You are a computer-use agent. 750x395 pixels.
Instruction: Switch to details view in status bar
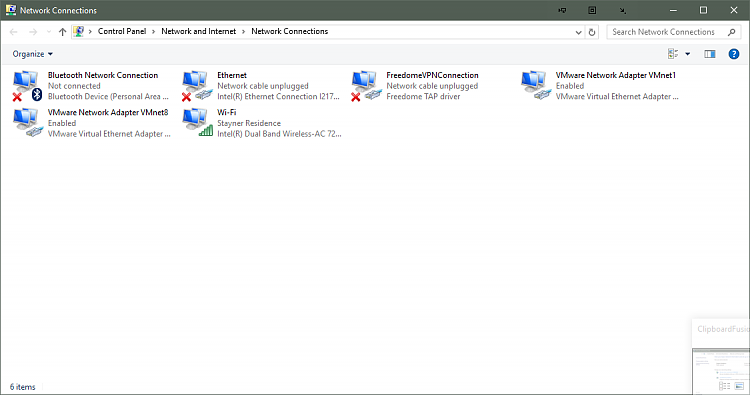724,386
